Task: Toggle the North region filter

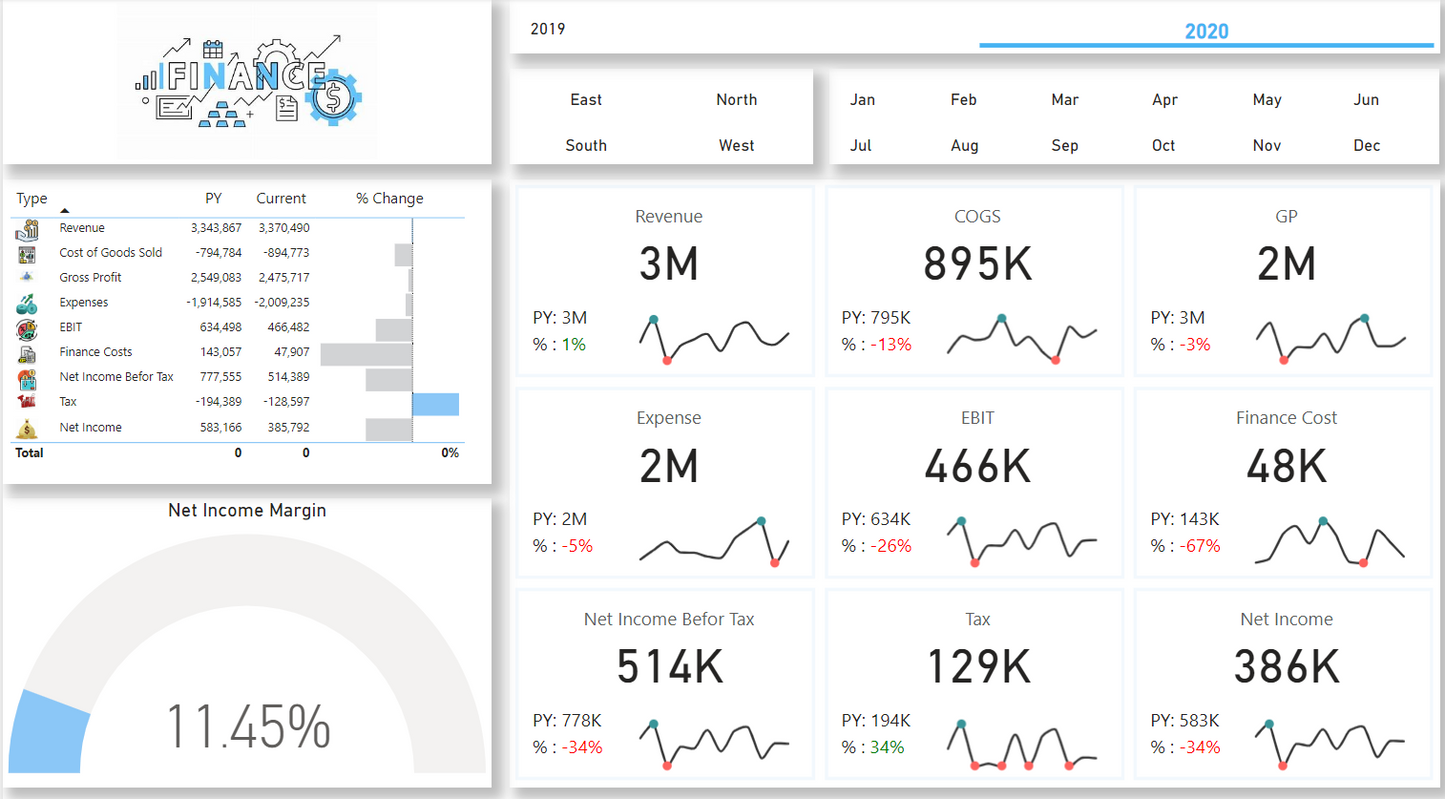Action: (x=736, y=99)
